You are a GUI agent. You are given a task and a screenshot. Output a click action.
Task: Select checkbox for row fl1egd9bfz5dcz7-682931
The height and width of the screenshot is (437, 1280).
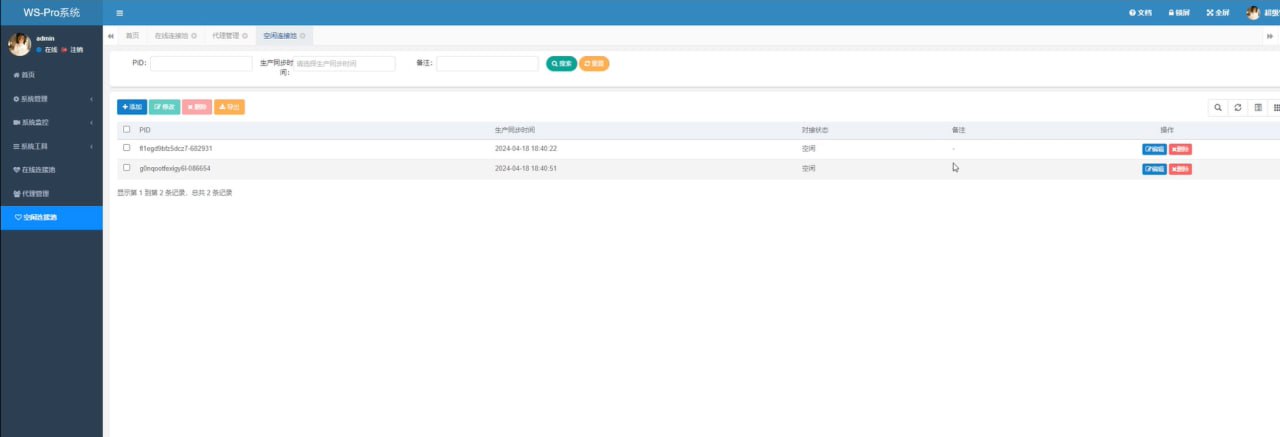pyautogui.click(x=126, y=148)
